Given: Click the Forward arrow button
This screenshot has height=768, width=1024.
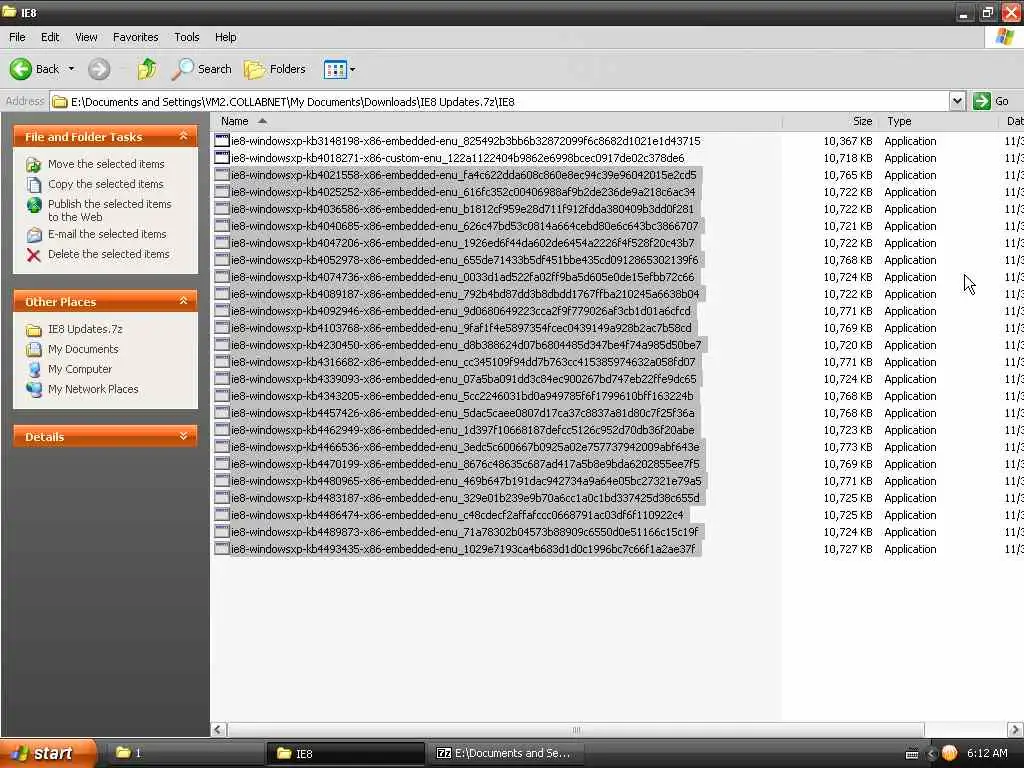Looking at the screenshot, I should point(99,69).
